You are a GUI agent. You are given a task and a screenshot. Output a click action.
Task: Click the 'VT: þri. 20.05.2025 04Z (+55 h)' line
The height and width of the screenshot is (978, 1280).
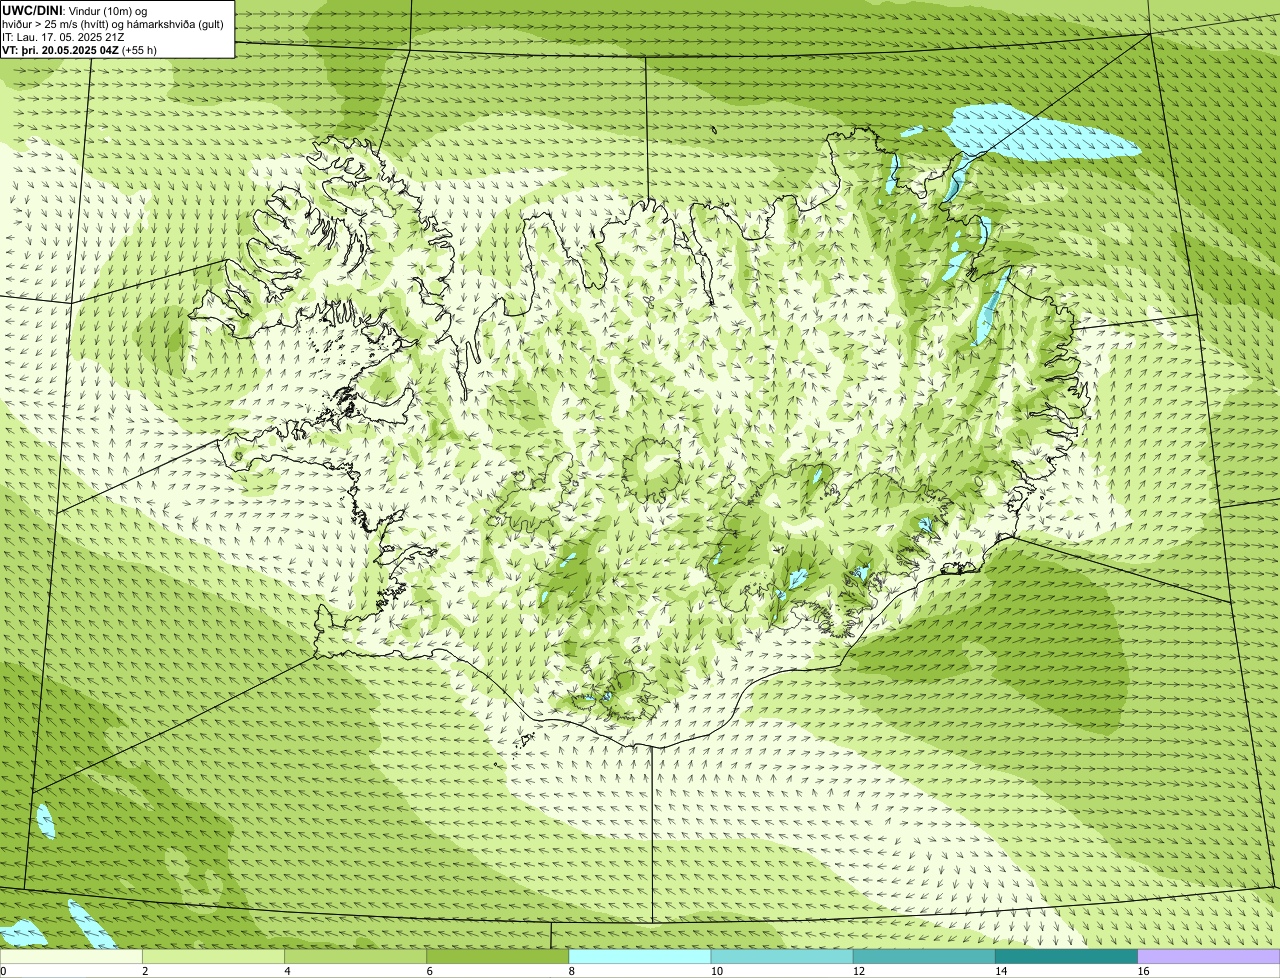pyautogui.click(x=79, y=50)
